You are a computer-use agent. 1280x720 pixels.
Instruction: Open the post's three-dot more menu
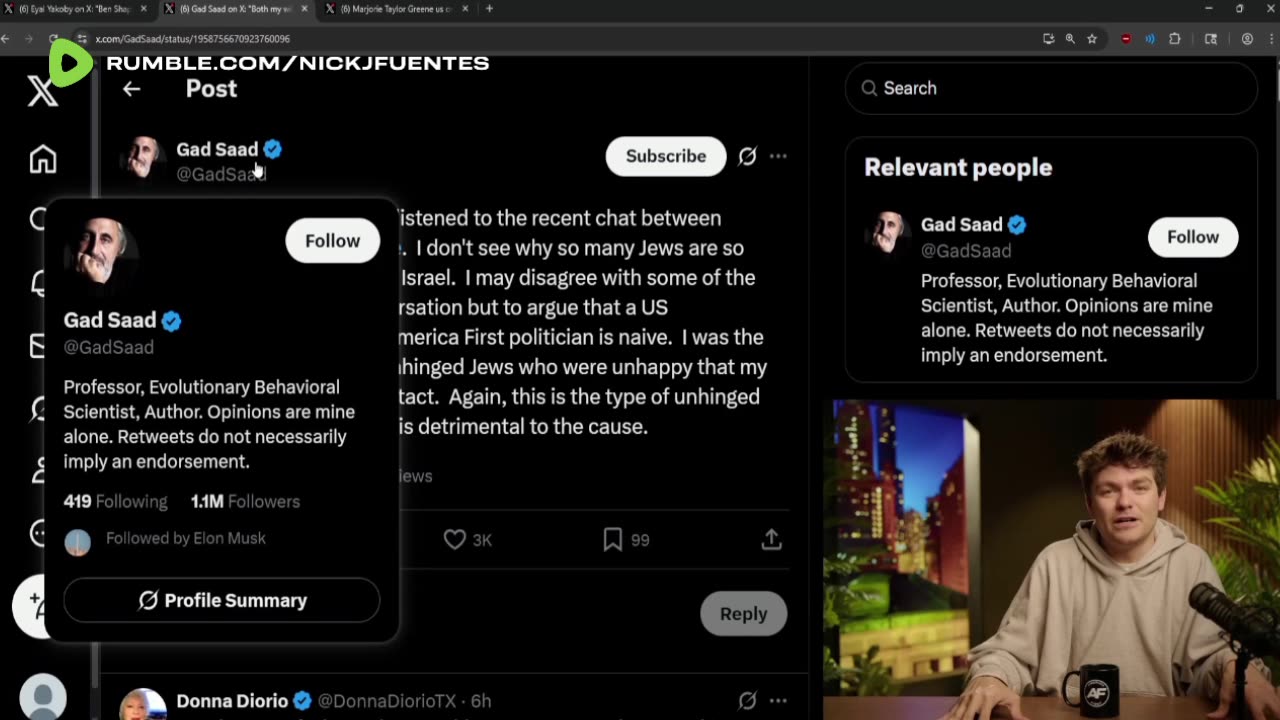pyautogui.click(x=778, y=156)
